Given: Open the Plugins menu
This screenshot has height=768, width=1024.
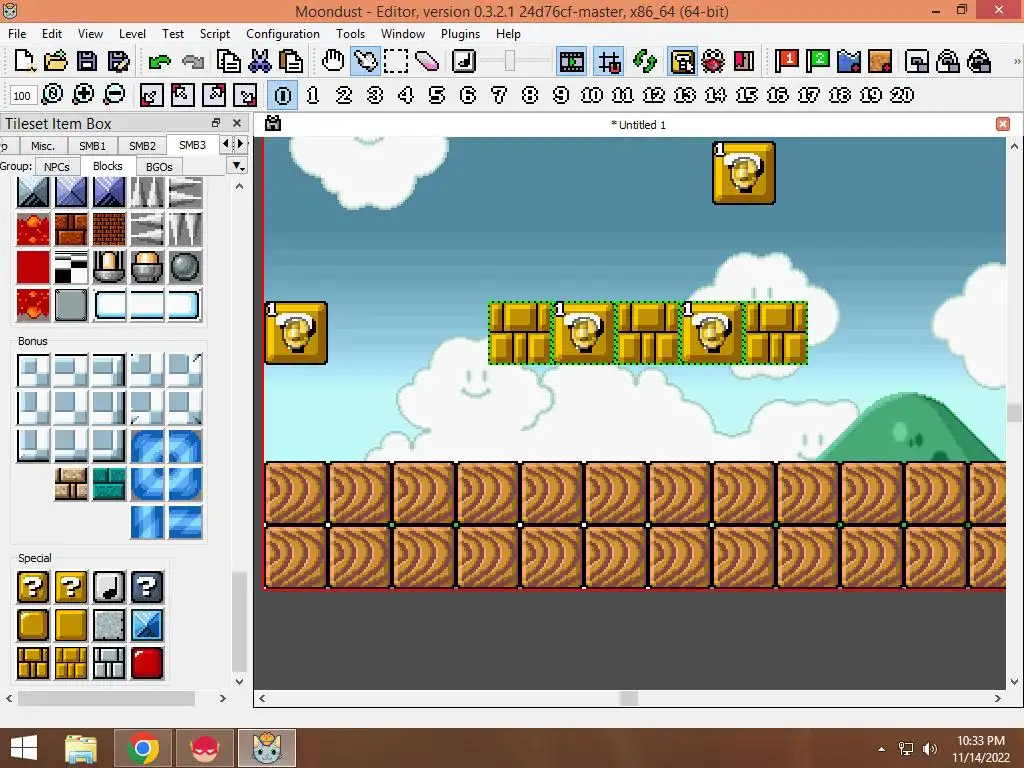Looking at the screenshot, I should (460, 33).
